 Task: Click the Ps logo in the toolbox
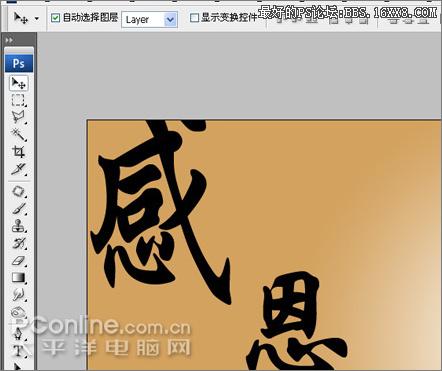click(19, 63)
